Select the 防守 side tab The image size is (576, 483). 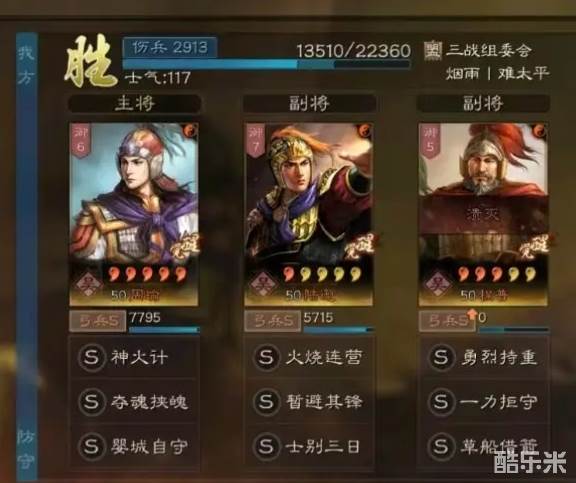click(26, 449)
